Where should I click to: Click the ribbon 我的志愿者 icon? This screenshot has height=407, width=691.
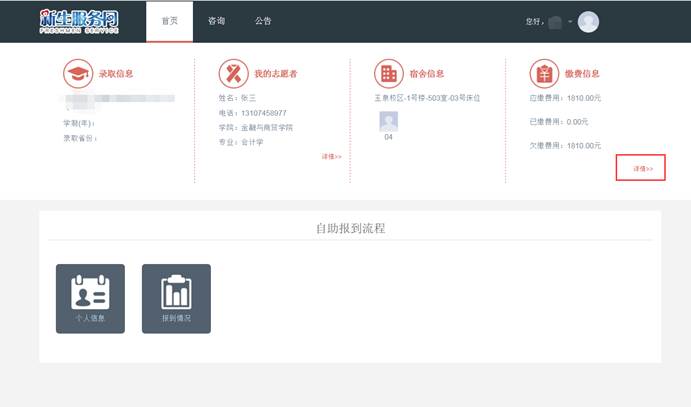tap(234, 74)
